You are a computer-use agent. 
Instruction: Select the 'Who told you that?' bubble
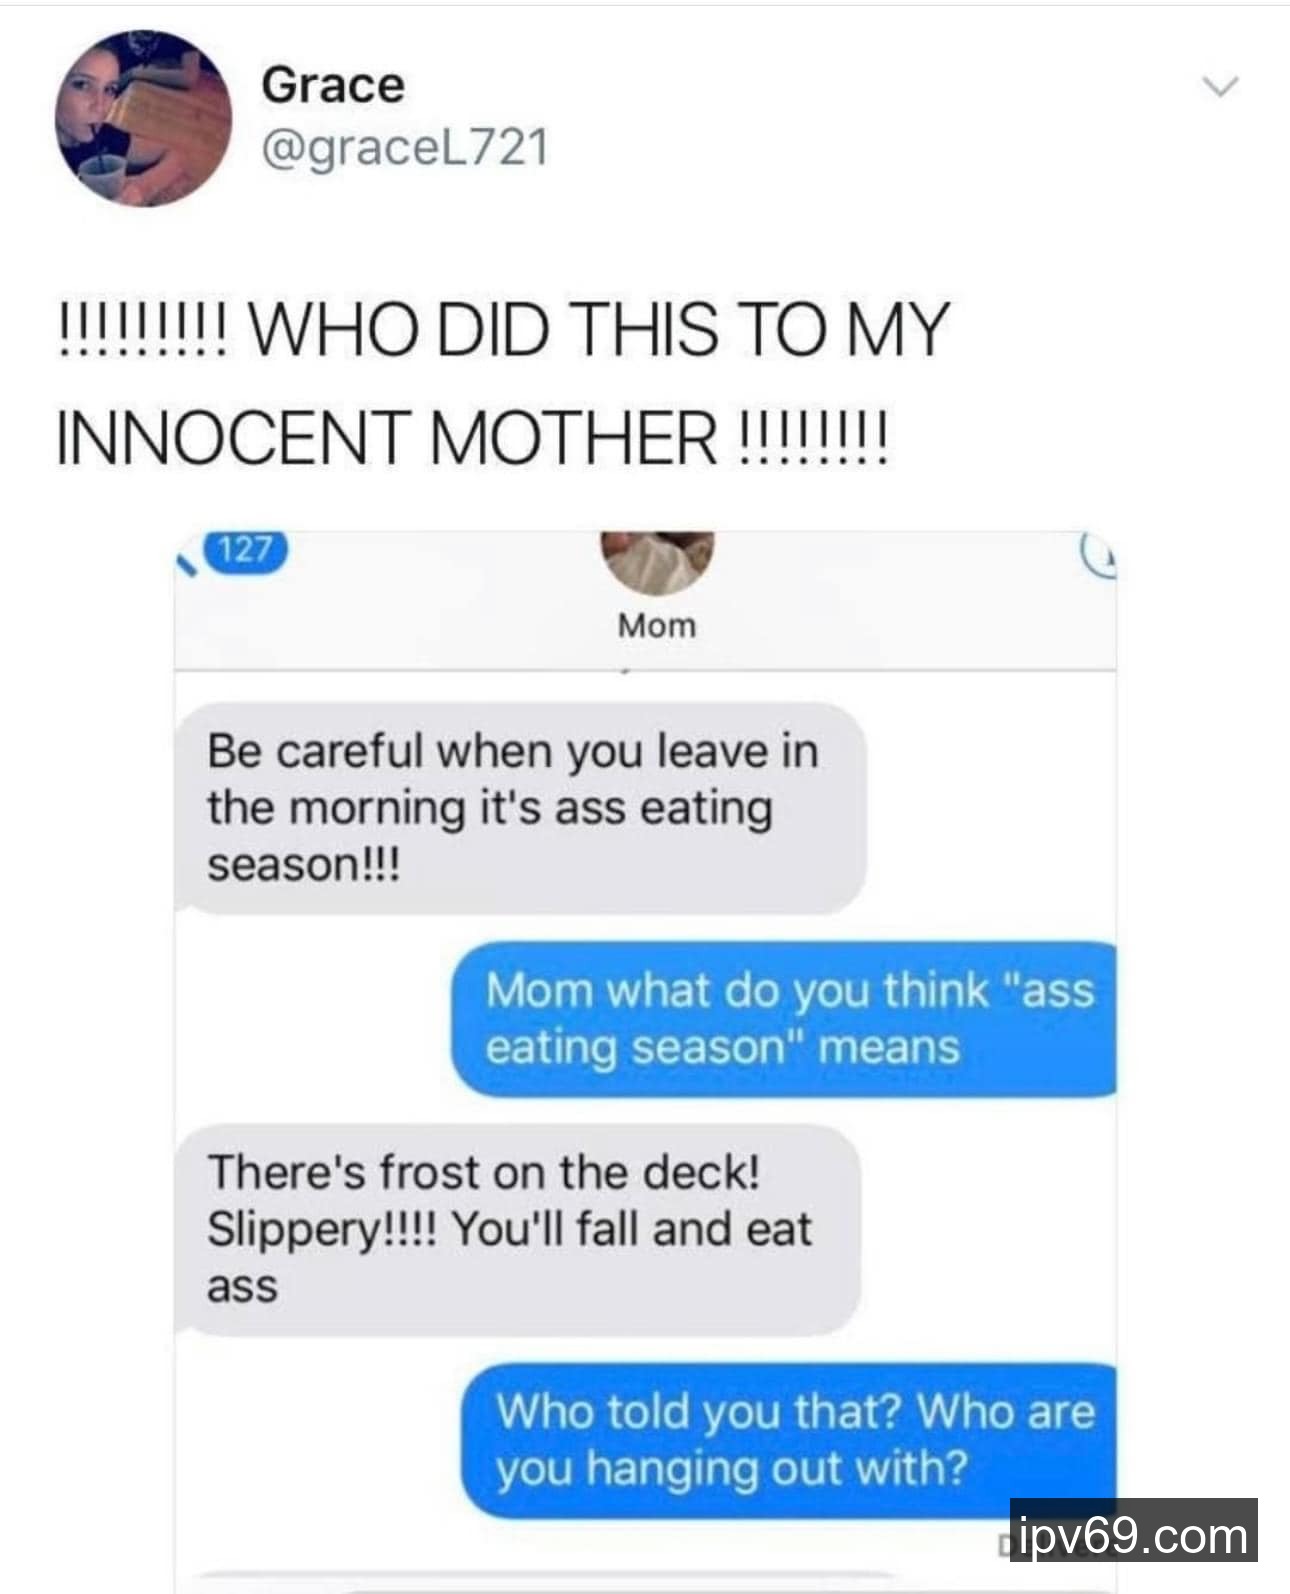pos(789,1440)
